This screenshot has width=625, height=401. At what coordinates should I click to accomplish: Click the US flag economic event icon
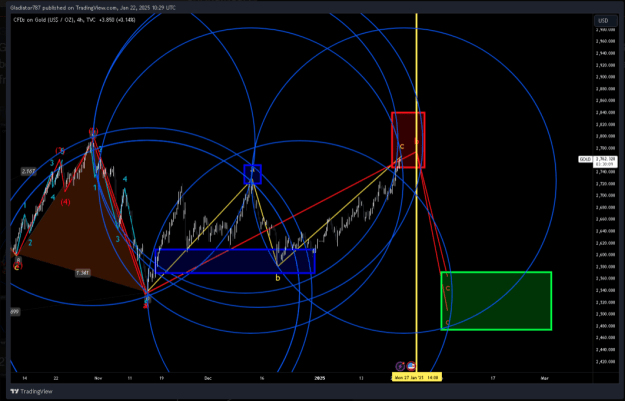(x=411, y=366)
